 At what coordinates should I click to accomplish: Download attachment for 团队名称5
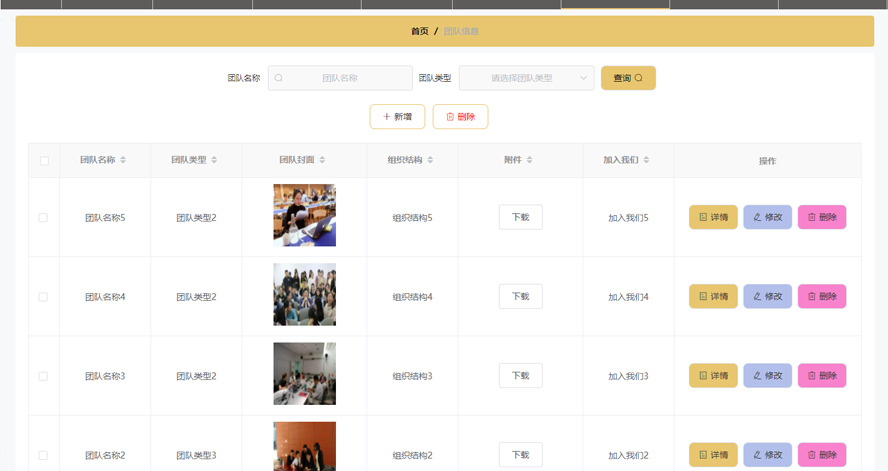tap(520, 217)
